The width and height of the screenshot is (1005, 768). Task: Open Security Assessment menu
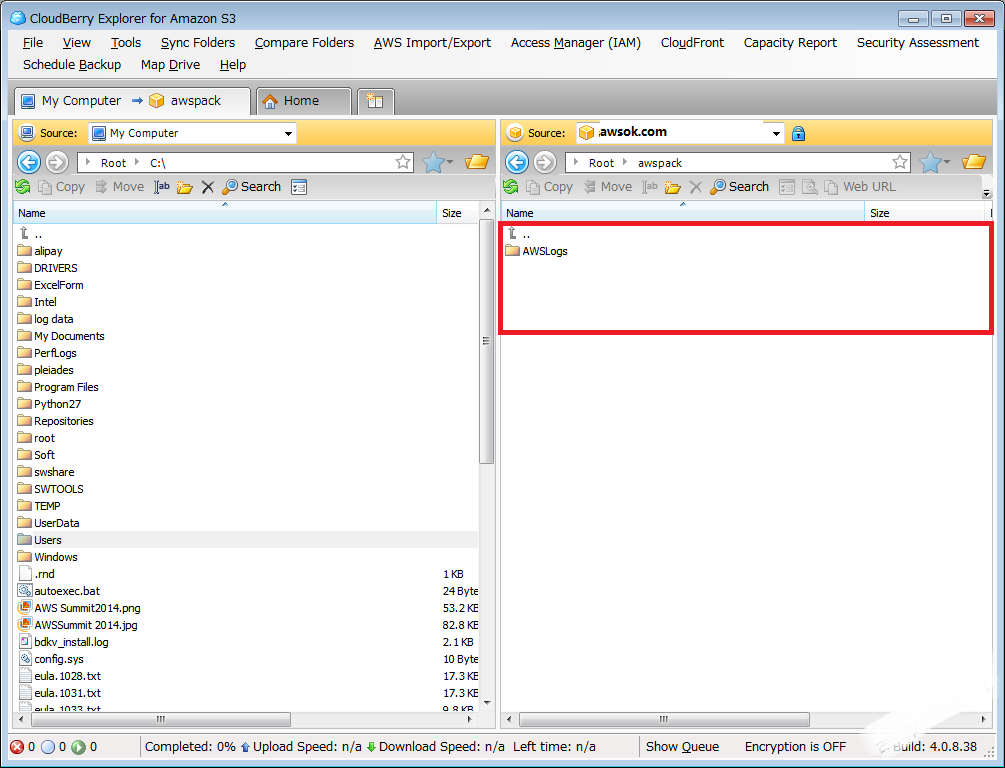[x=918, y=42]
